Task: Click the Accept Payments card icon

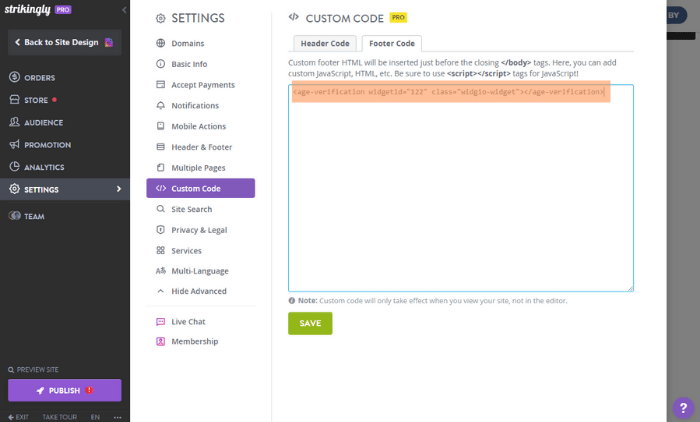Action: tap(160, 84)
